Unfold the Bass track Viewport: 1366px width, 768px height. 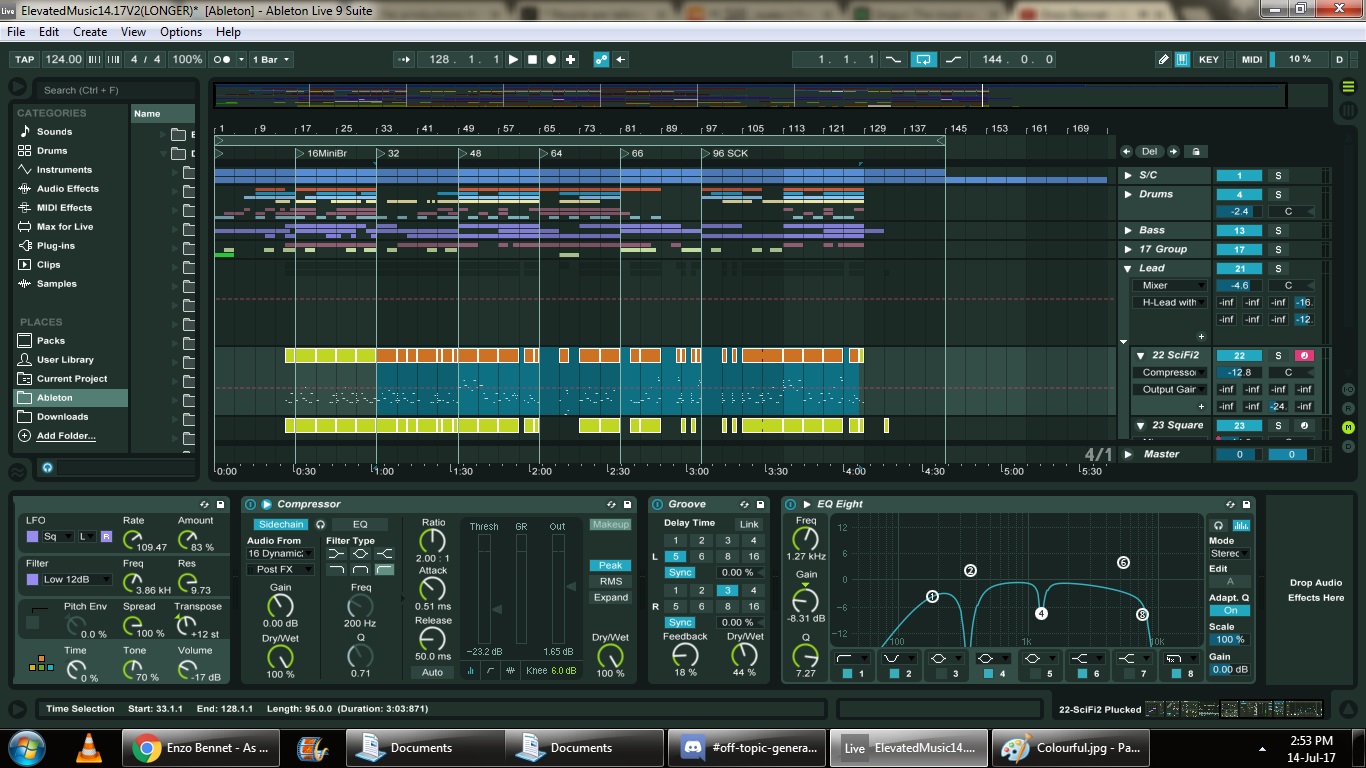click(x=1128, y=231)
